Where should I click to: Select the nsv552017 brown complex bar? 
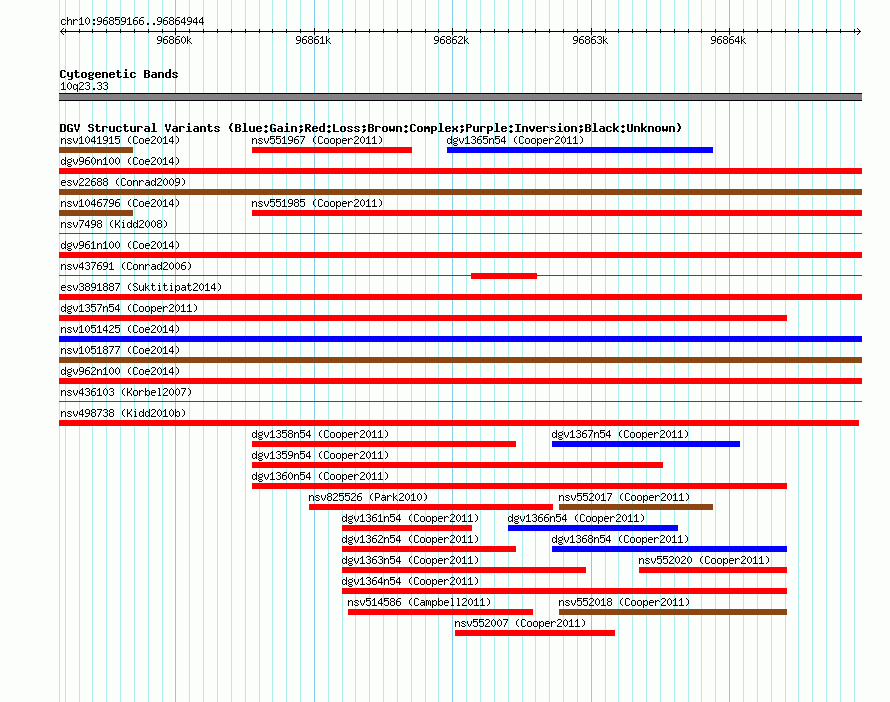coord(636,507)
